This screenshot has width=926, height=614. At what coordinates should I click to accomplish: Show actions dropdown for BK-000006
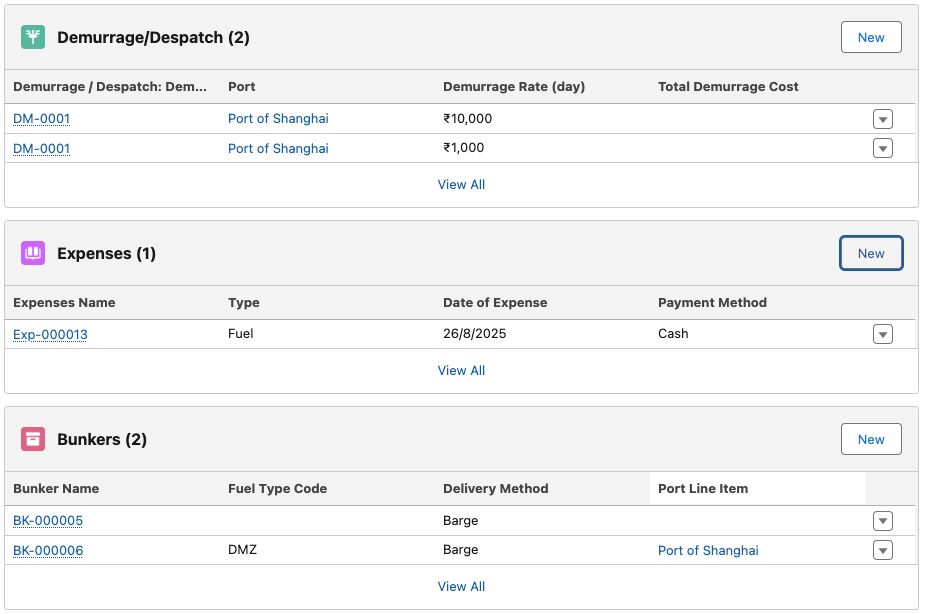pyautogui.click(x=882, y=550)
